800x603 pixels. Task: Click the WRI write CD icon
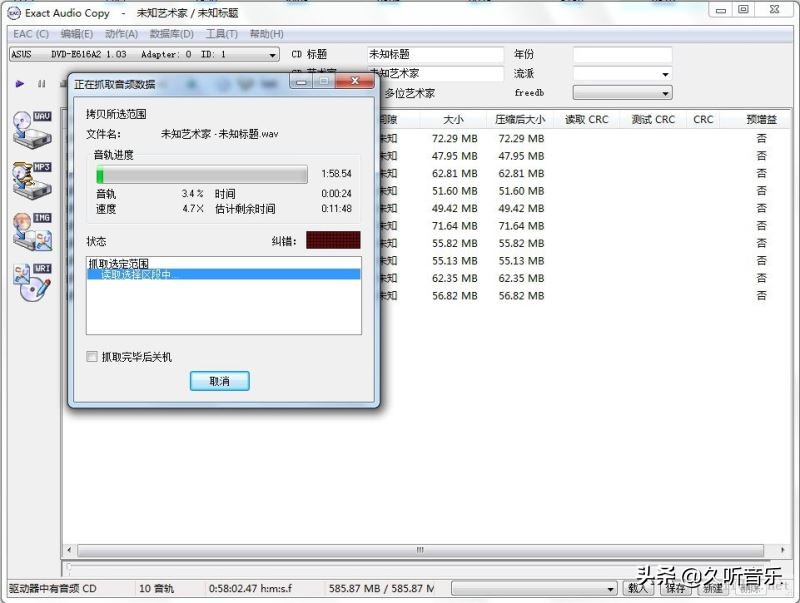tap(33, 282)
